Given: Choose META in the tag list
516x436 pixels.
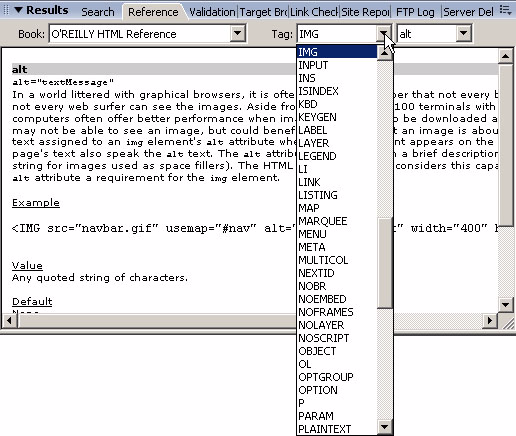Looking at the screenshot, I should click(x=337, y=247).
